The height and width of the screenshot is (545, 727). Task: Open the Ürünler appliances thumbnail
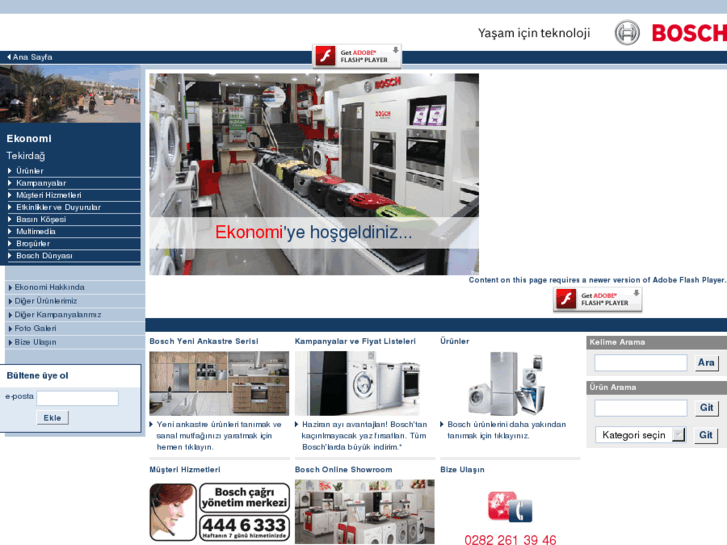[x=506, y=383]
